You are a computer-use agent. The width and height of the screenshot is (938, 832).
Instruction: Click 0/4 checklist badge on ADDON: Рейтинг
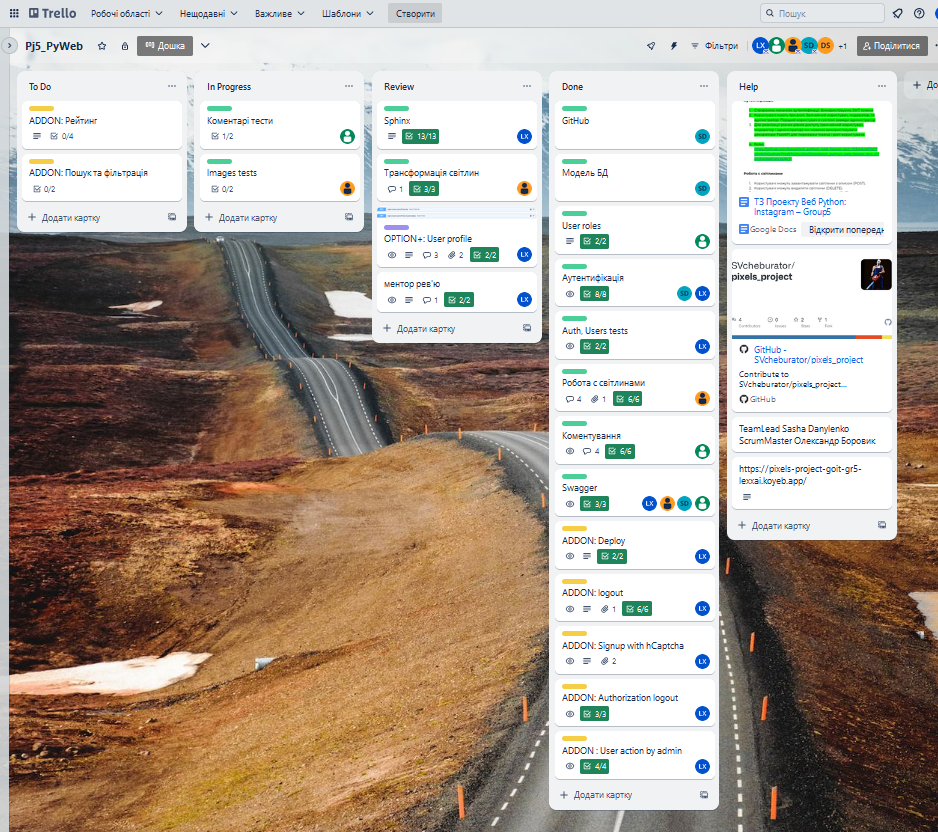[62, 136]
